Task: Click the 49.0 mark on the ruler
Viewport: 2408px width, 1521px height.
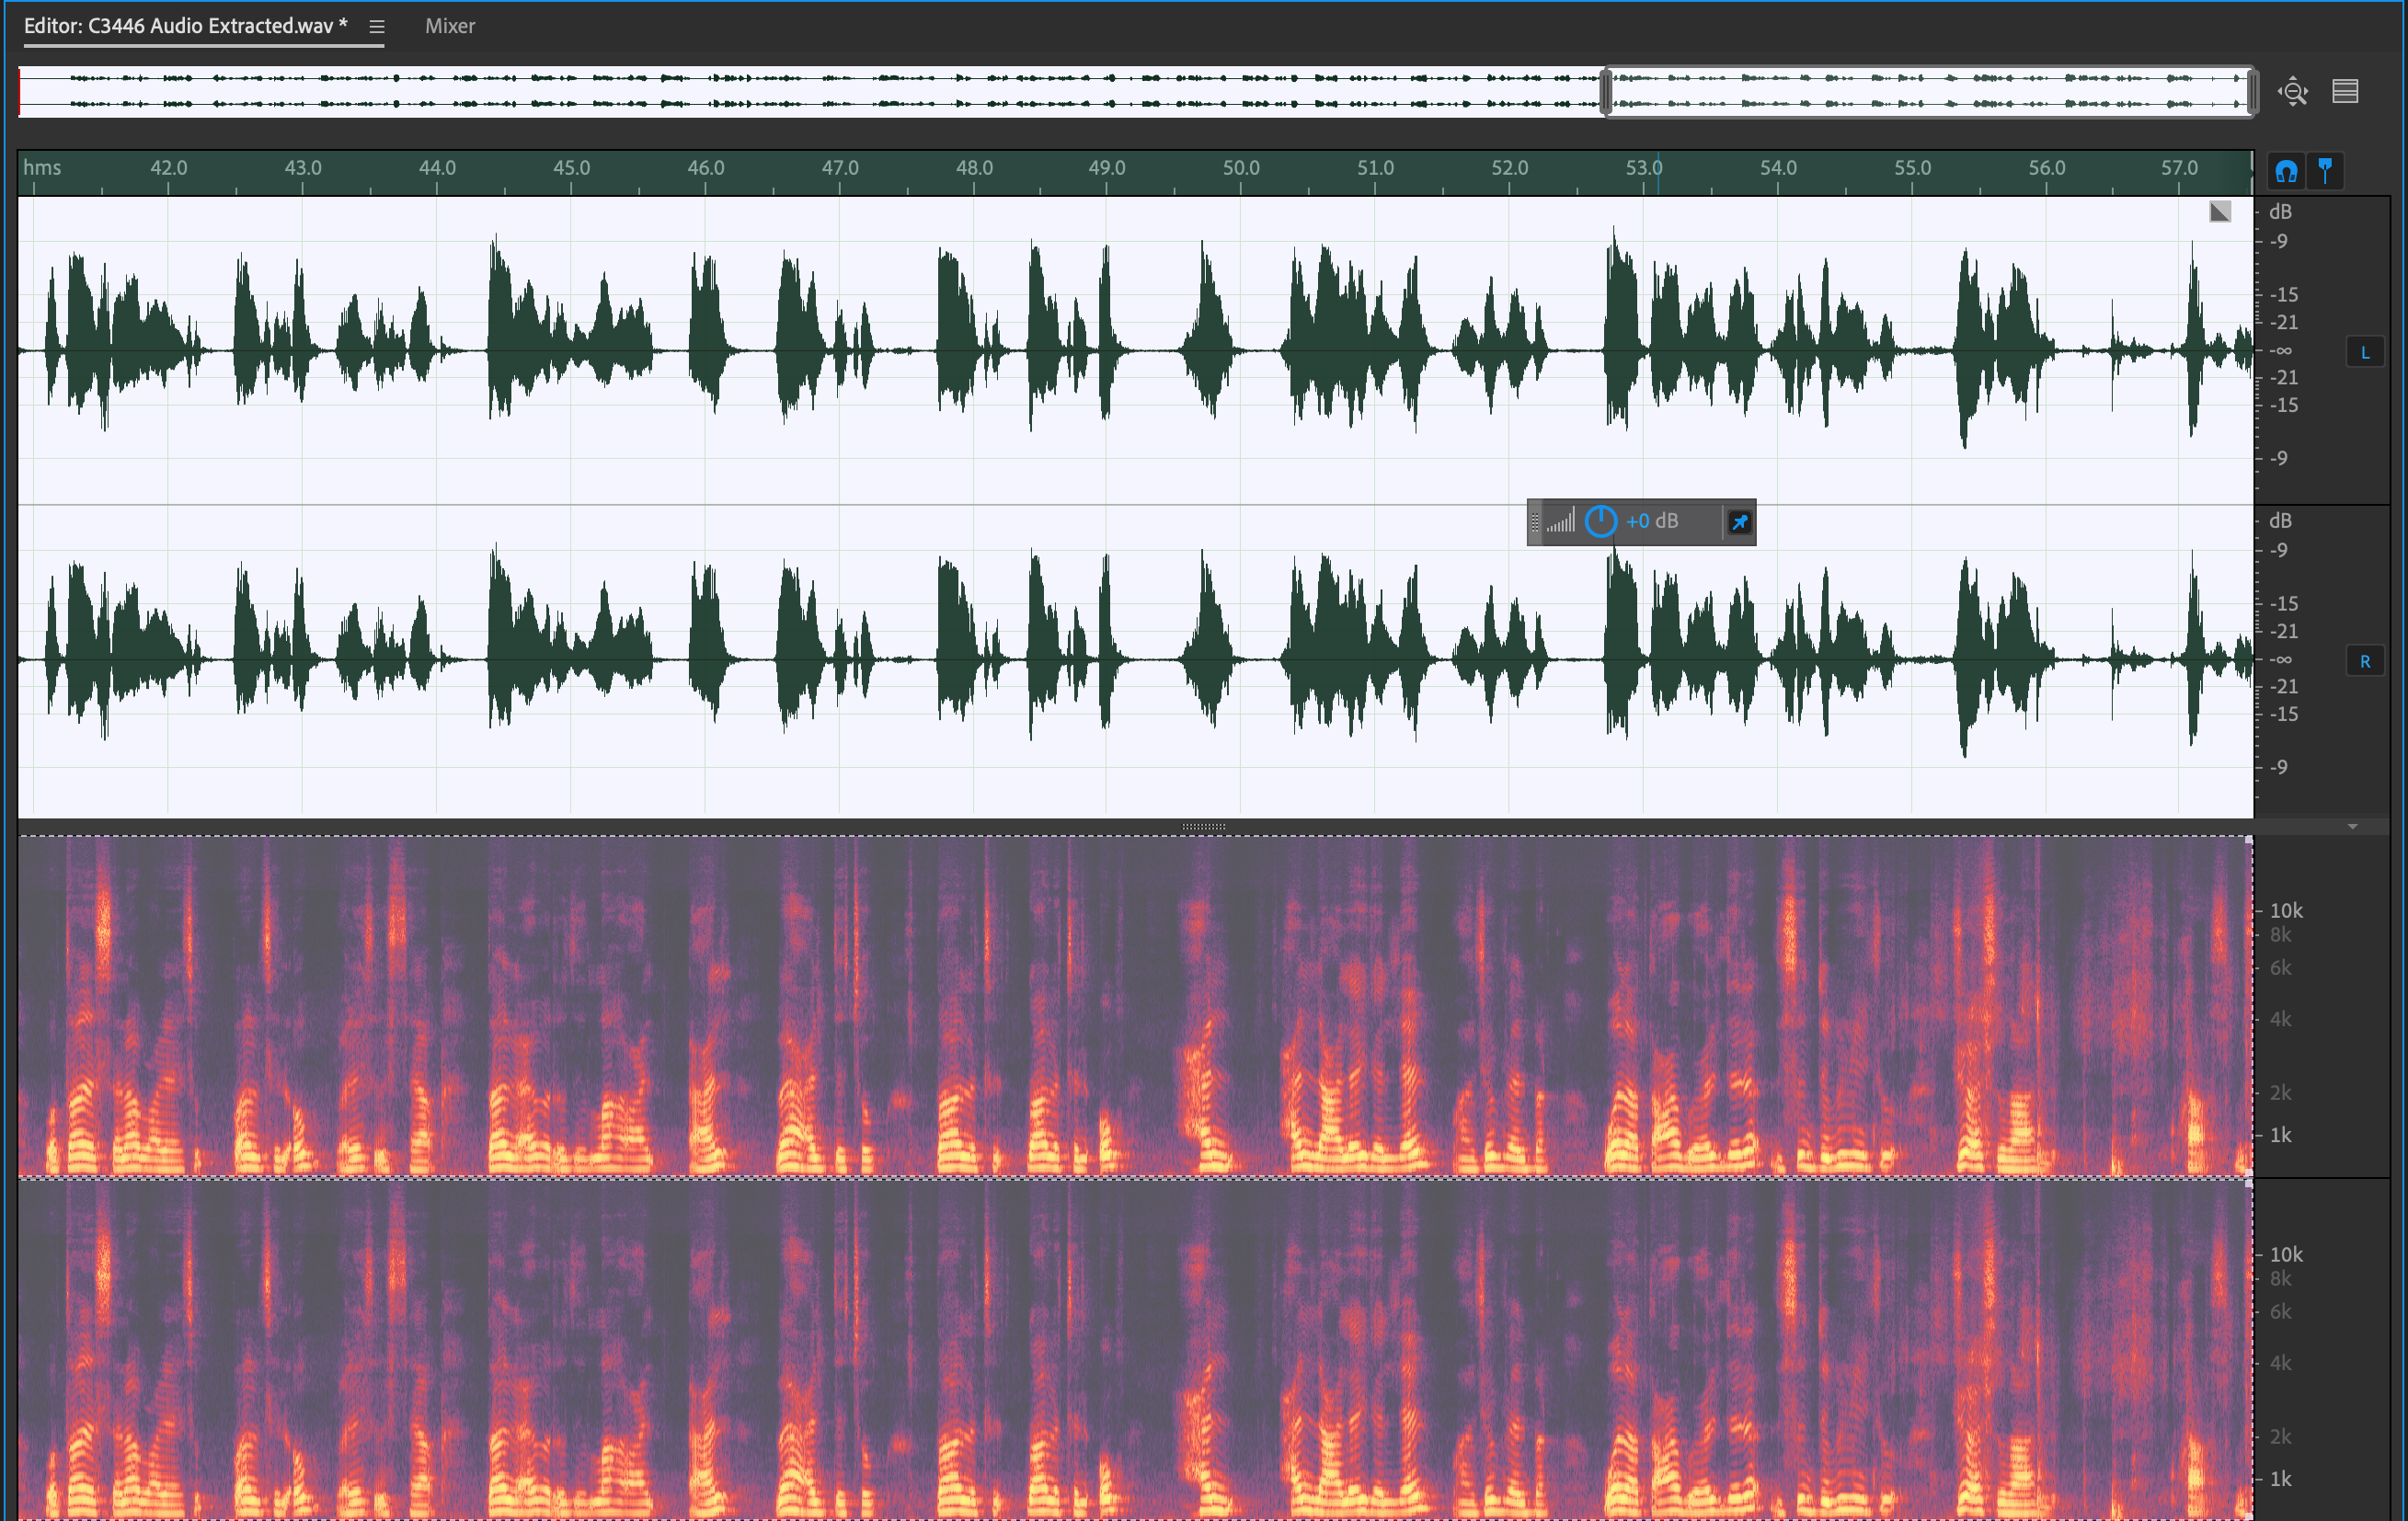Action: point(1107,167)
